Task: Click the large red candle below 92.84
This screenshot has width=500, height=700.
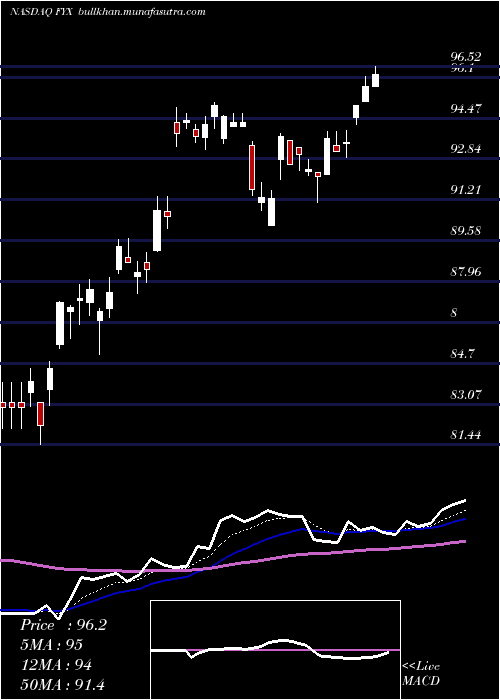Action: (x=252, y=167)
